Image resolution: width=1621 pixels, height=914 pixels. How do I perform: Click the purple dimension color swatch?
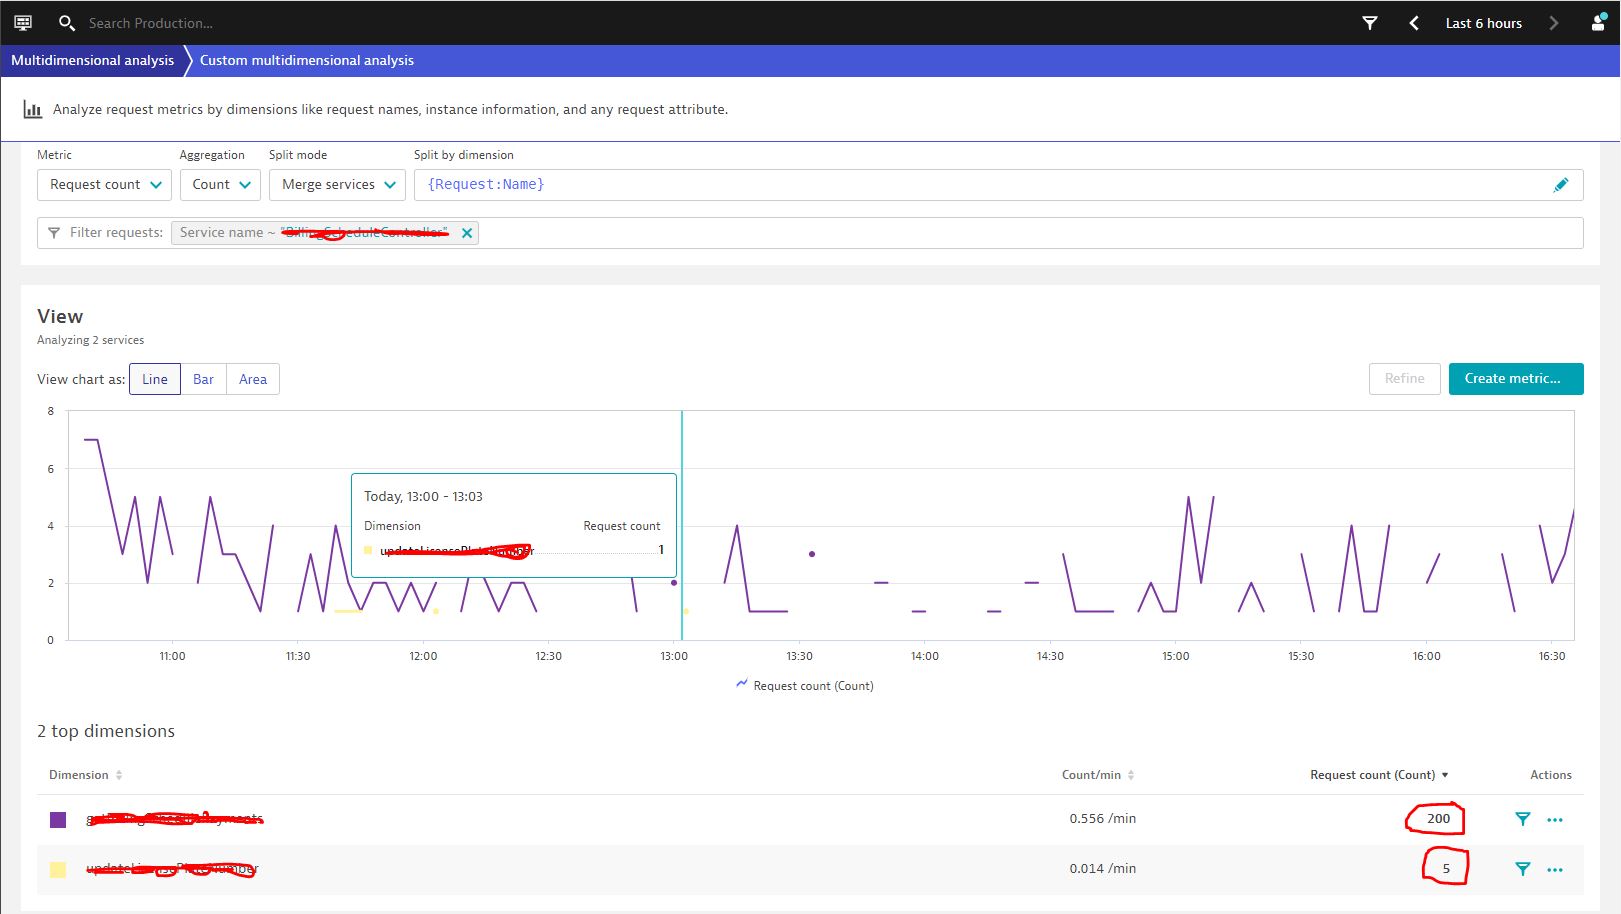58,820
